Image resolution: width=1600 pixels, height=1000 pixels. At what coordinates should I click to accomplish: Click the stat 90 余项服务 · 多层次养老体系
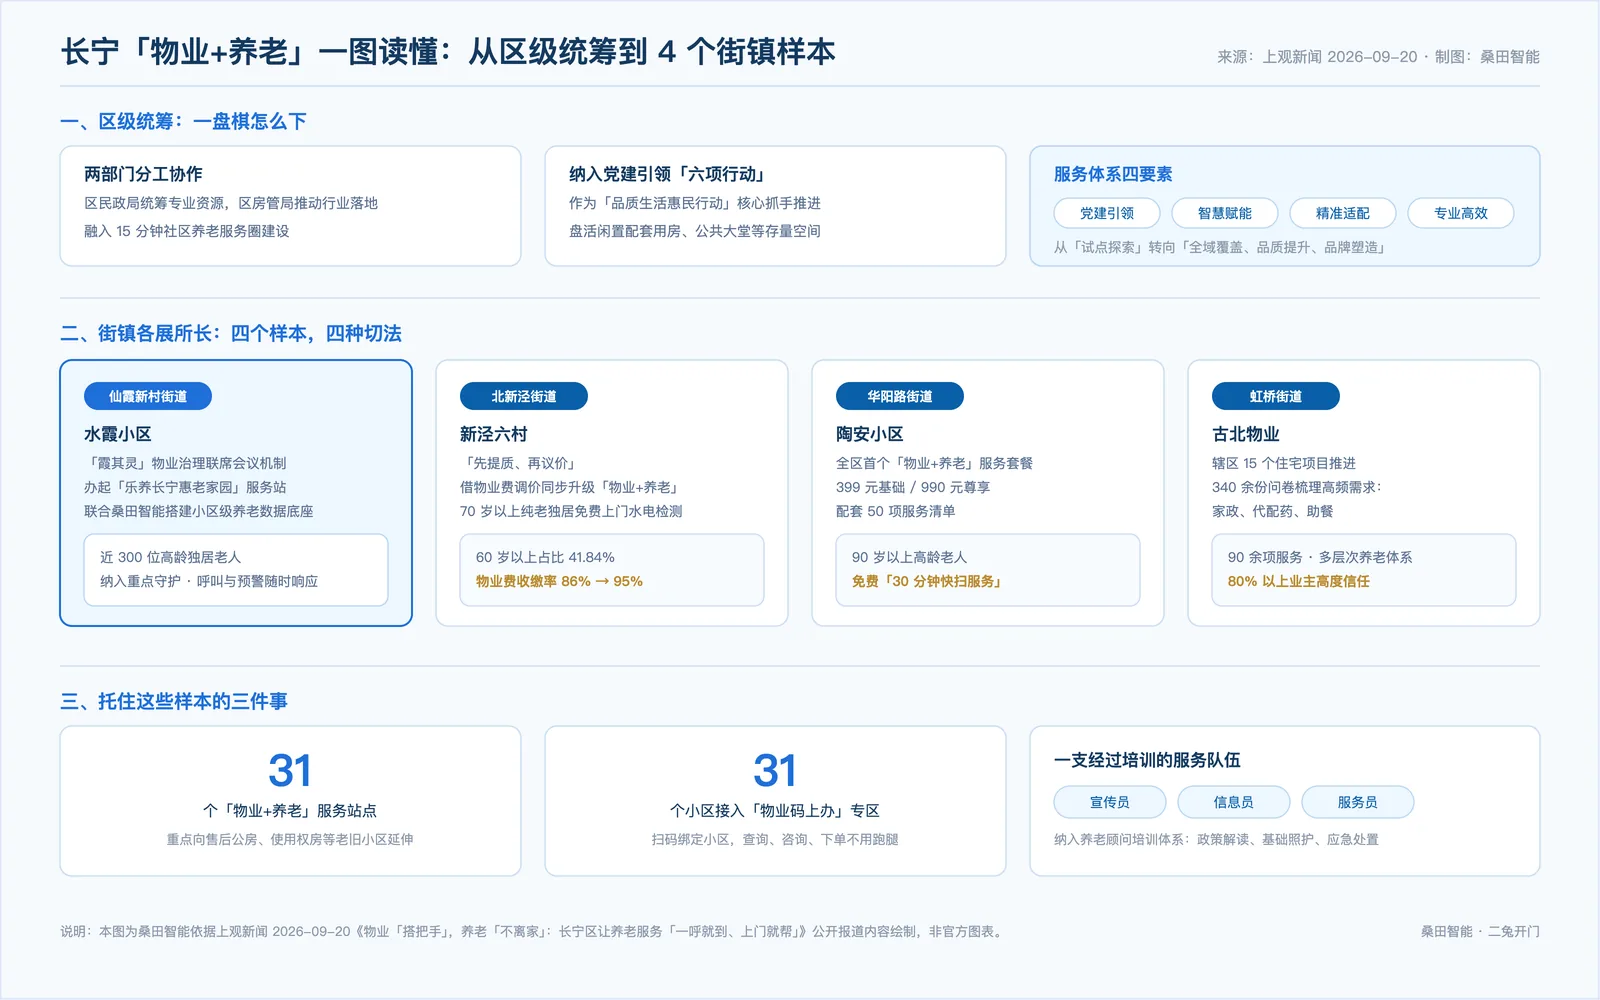pos(1320,557)
